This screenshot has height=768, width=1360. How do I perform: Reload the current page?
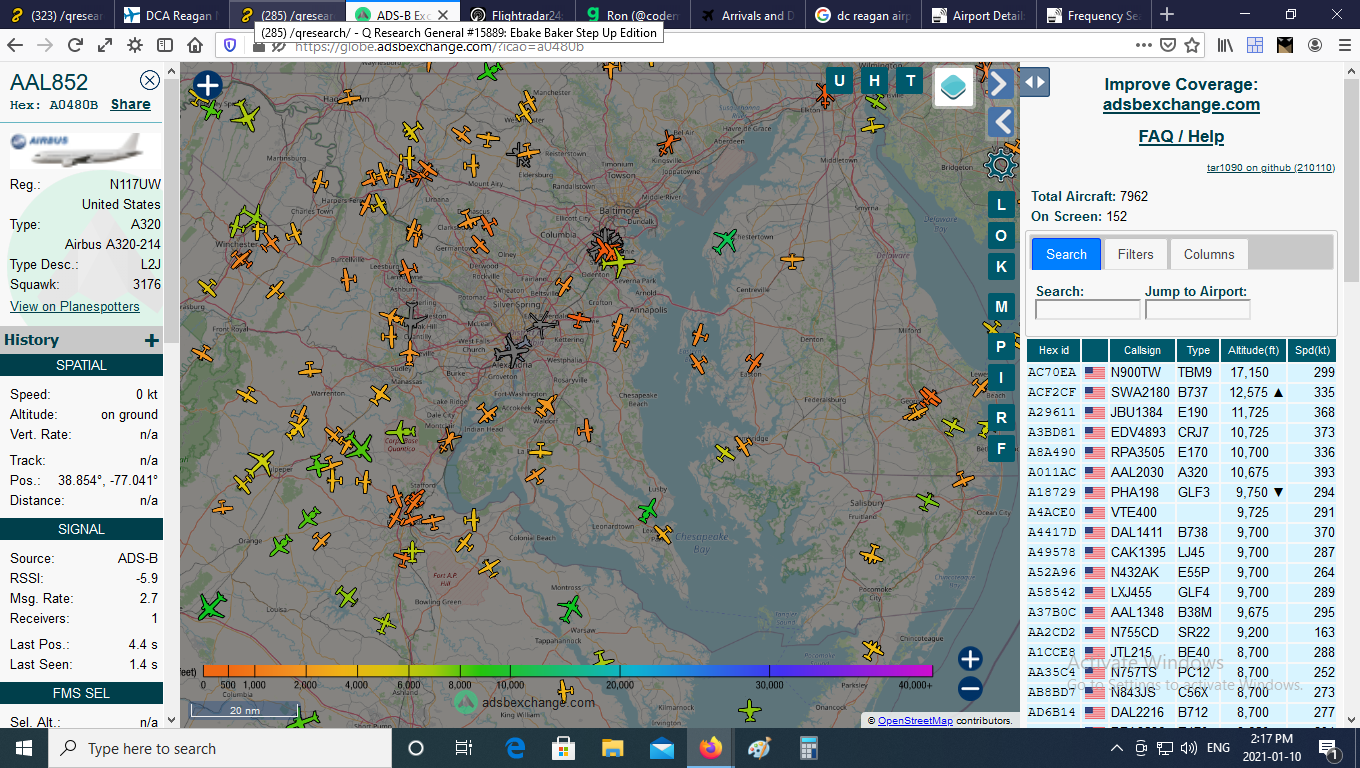coord(75,45)
